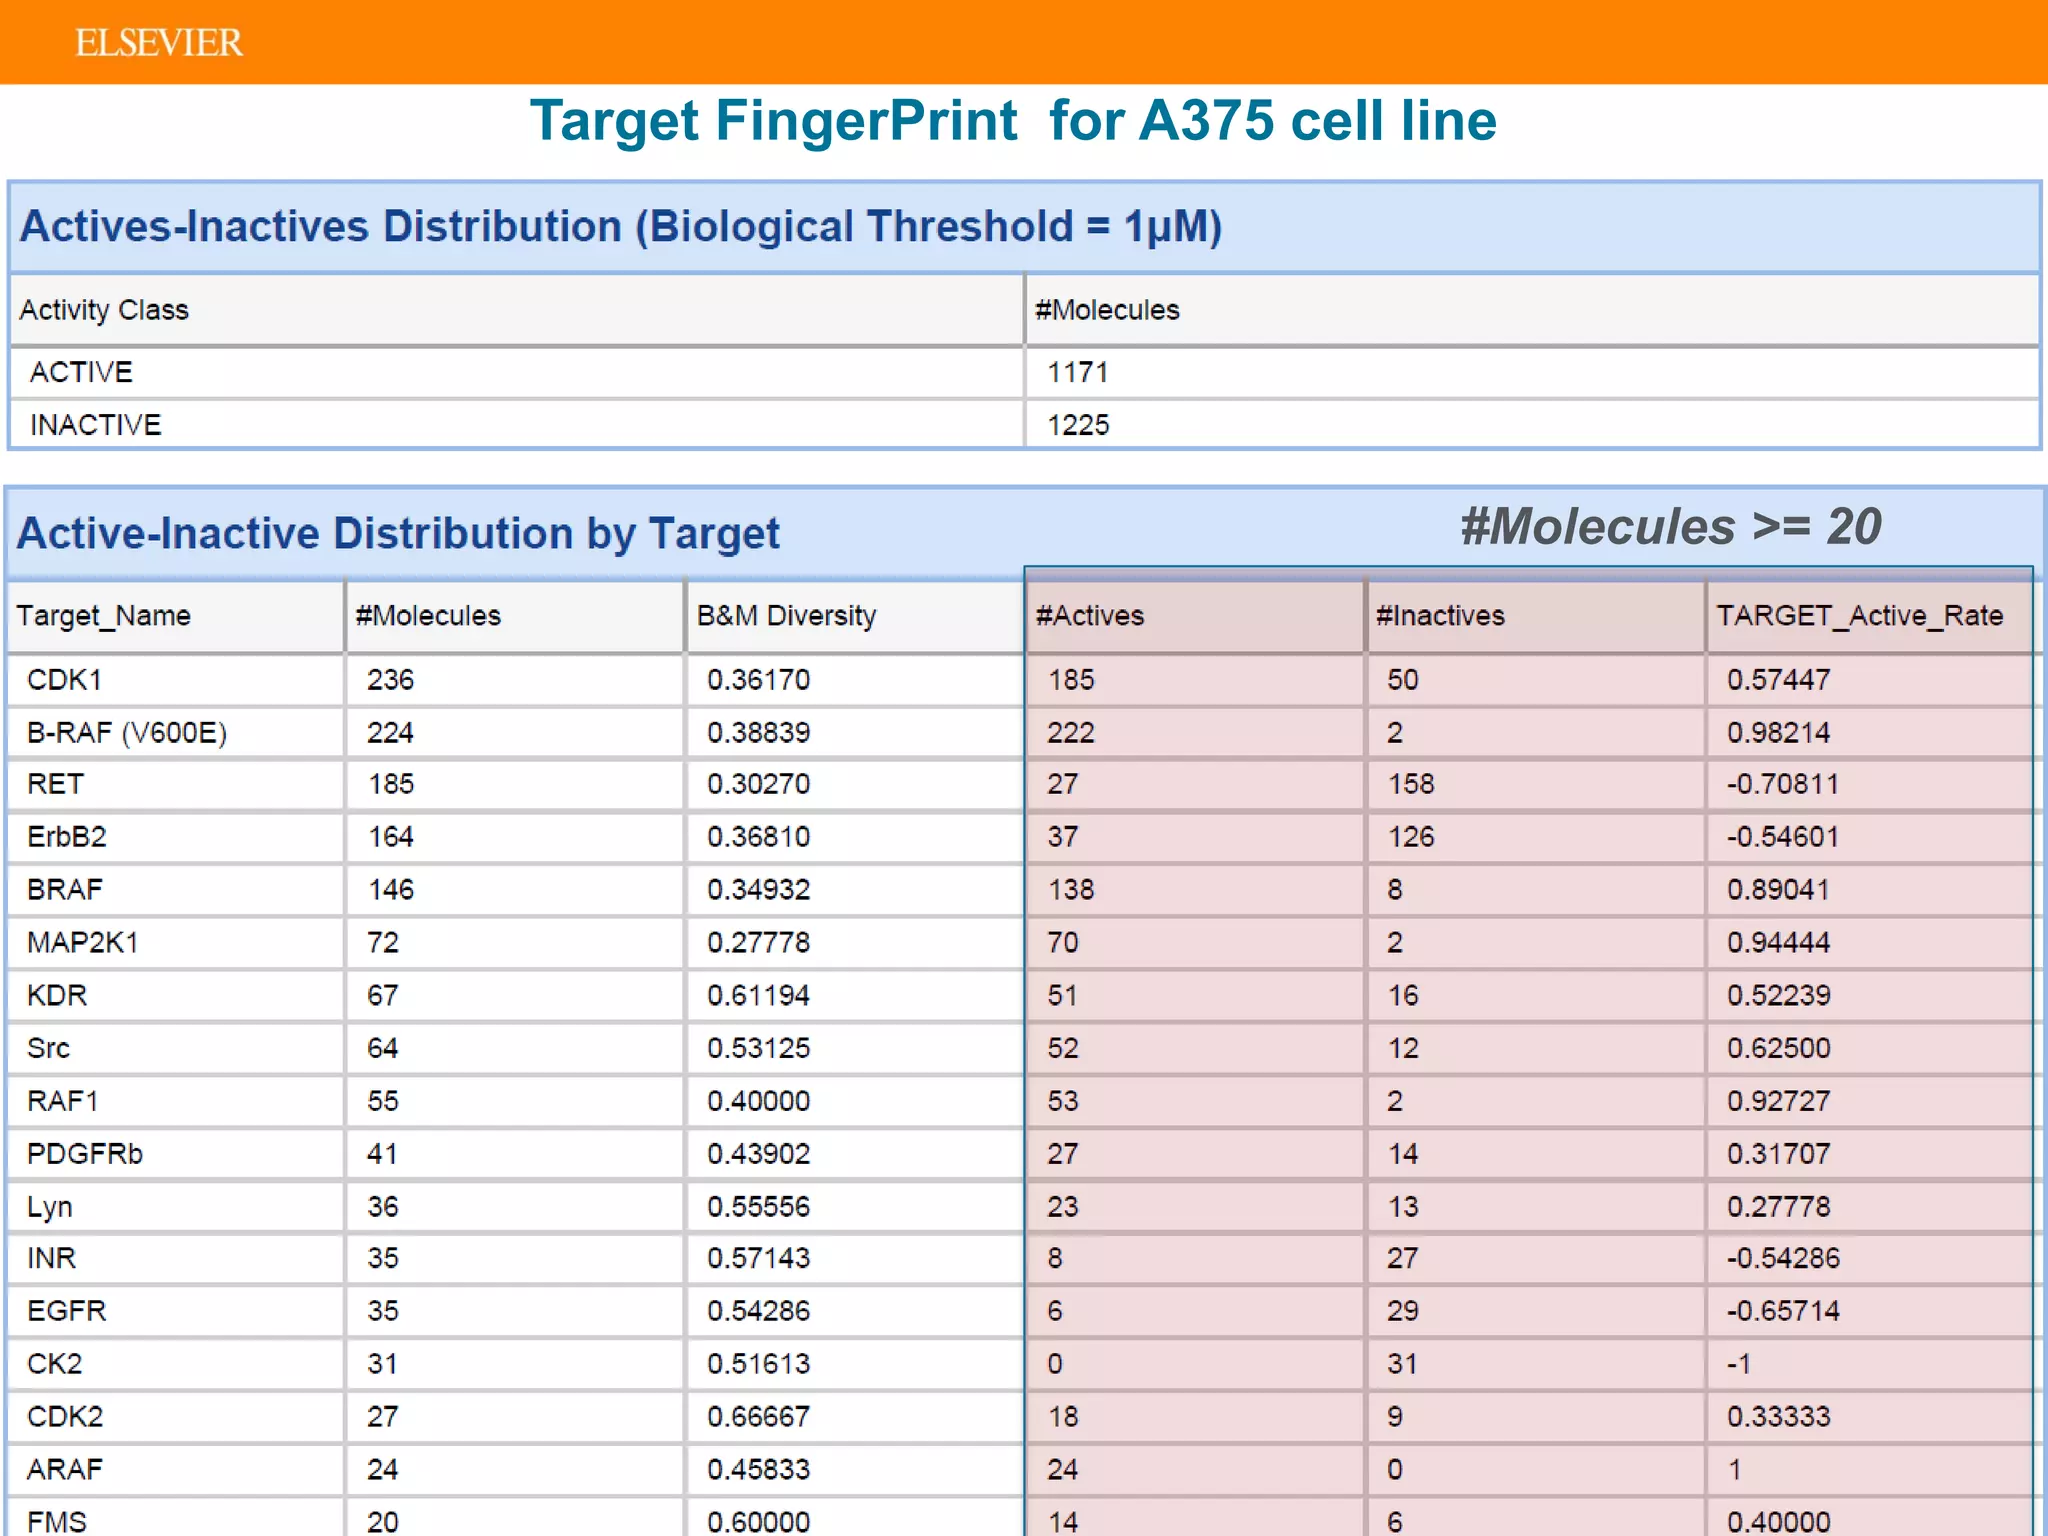Select the slide title 'Target FingerPrint for A375 cell line'
This screenshot has width=2048, height=1536.
click(x=1013, y=121)
